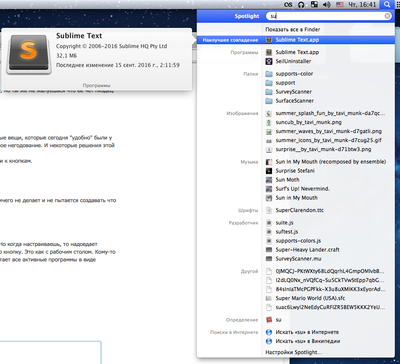Open suite.js developer file
Viewport: 400px width, 364px height.
[x=284, y=223]
